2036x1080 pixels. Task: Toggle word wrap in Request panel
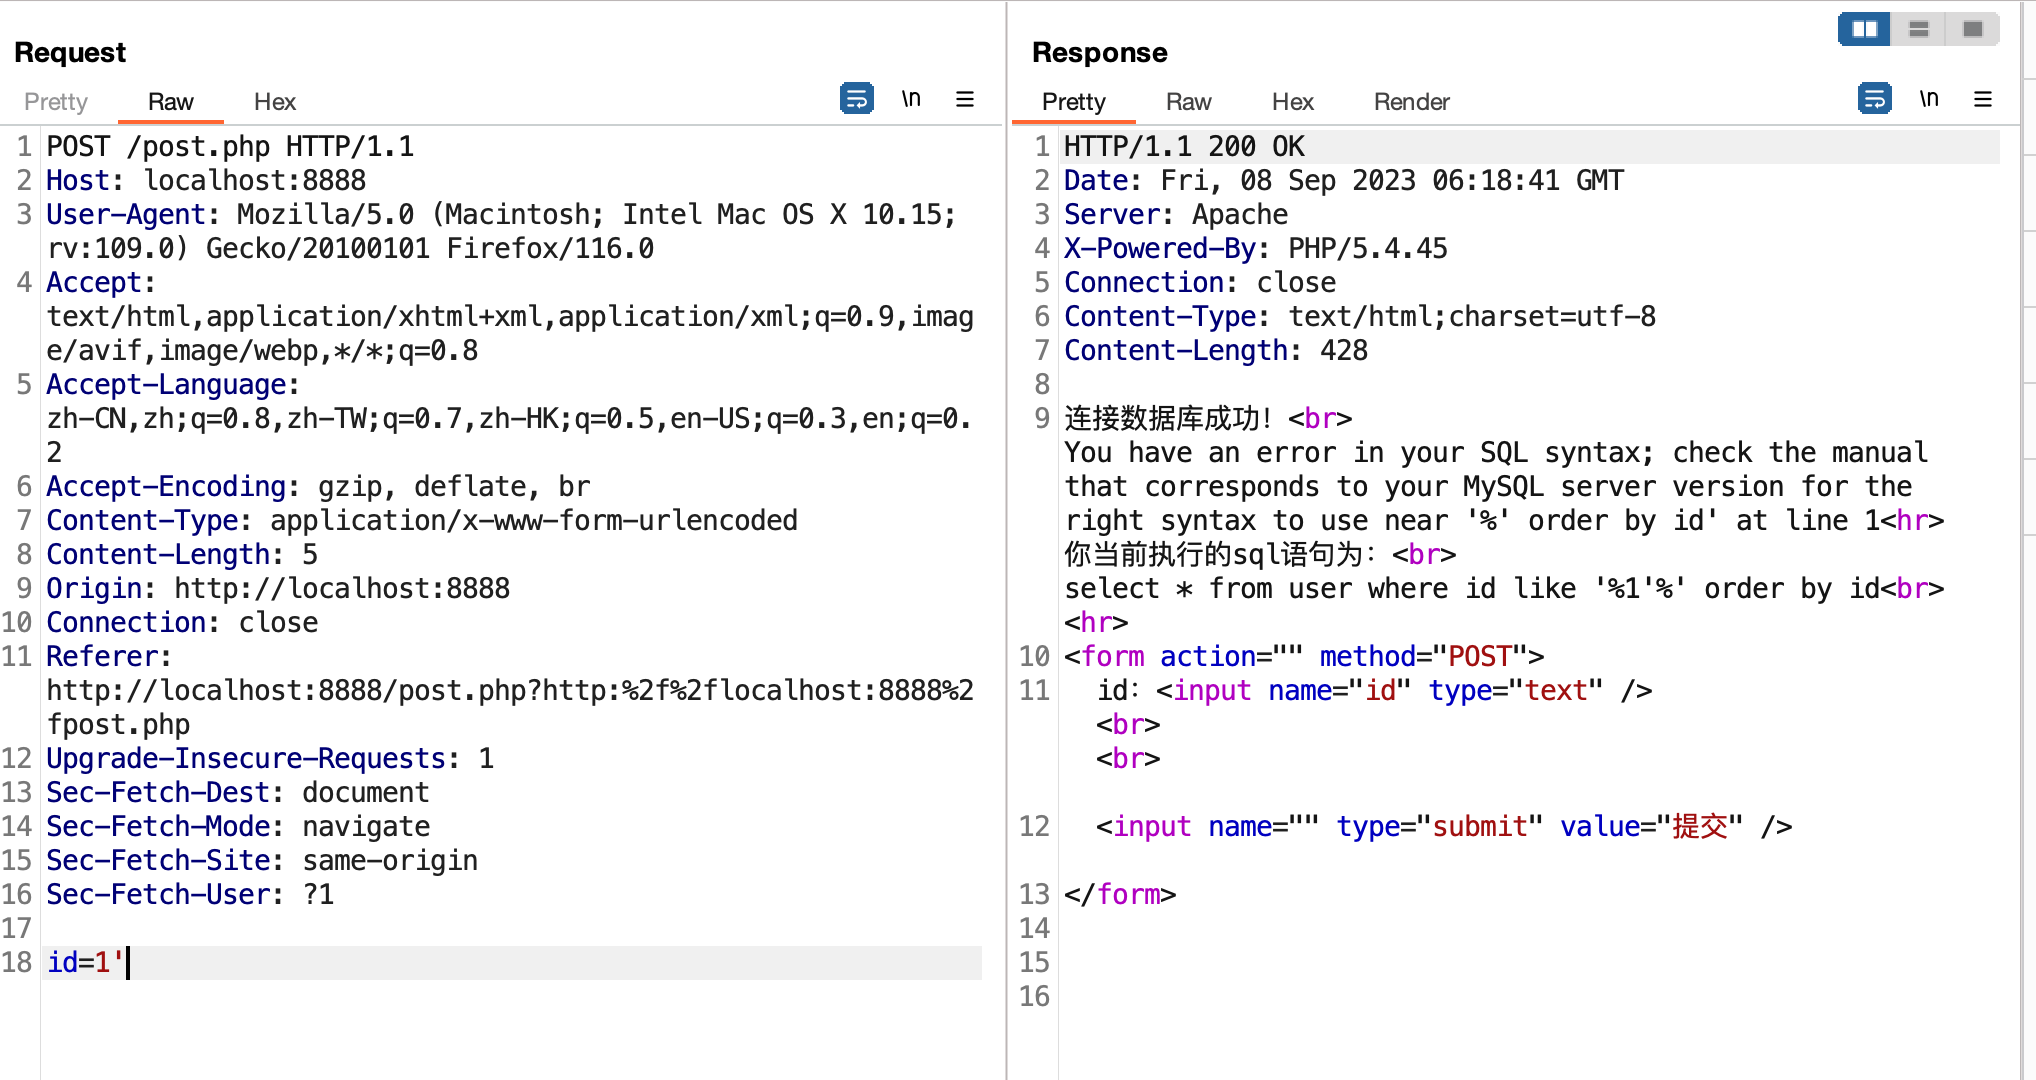point(857,99)
